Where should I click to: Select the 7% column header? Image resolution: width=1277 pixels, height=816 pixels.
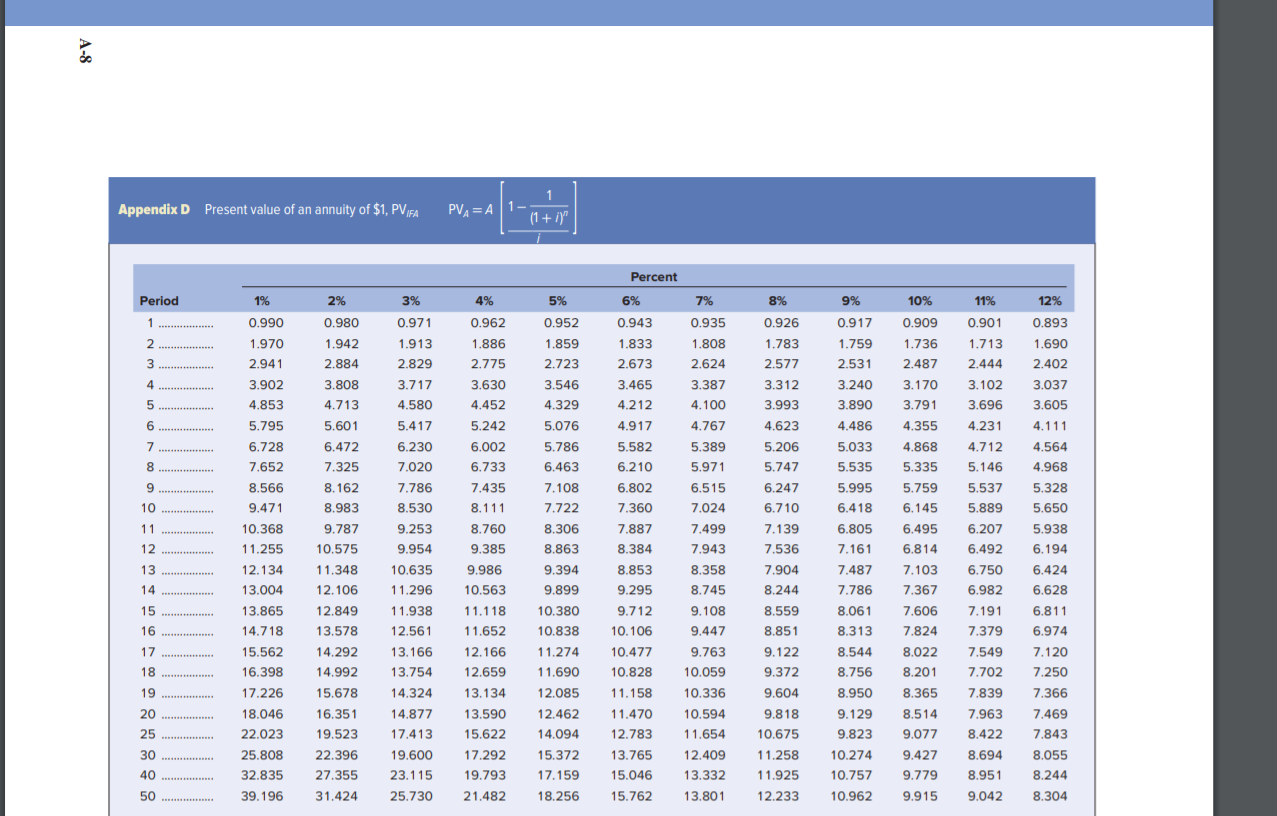704,300
